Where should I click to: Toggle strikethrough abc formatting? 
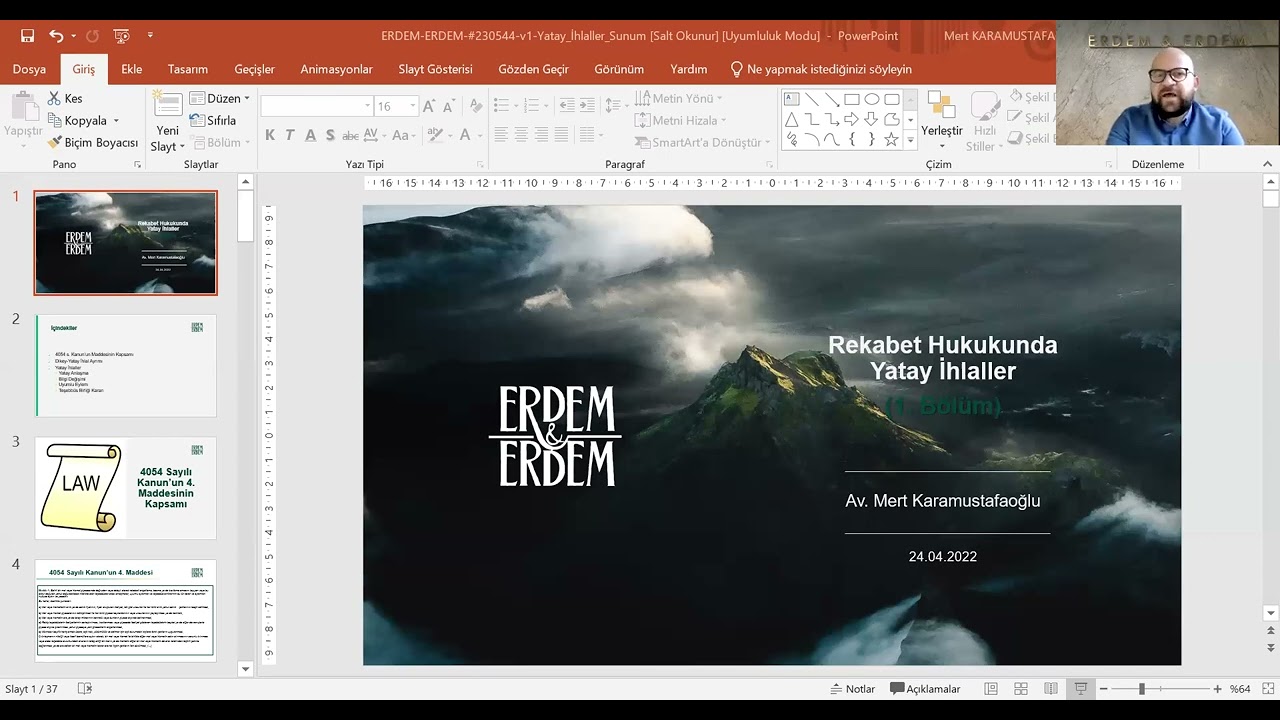pyautogui.click(x=350, y=135)
